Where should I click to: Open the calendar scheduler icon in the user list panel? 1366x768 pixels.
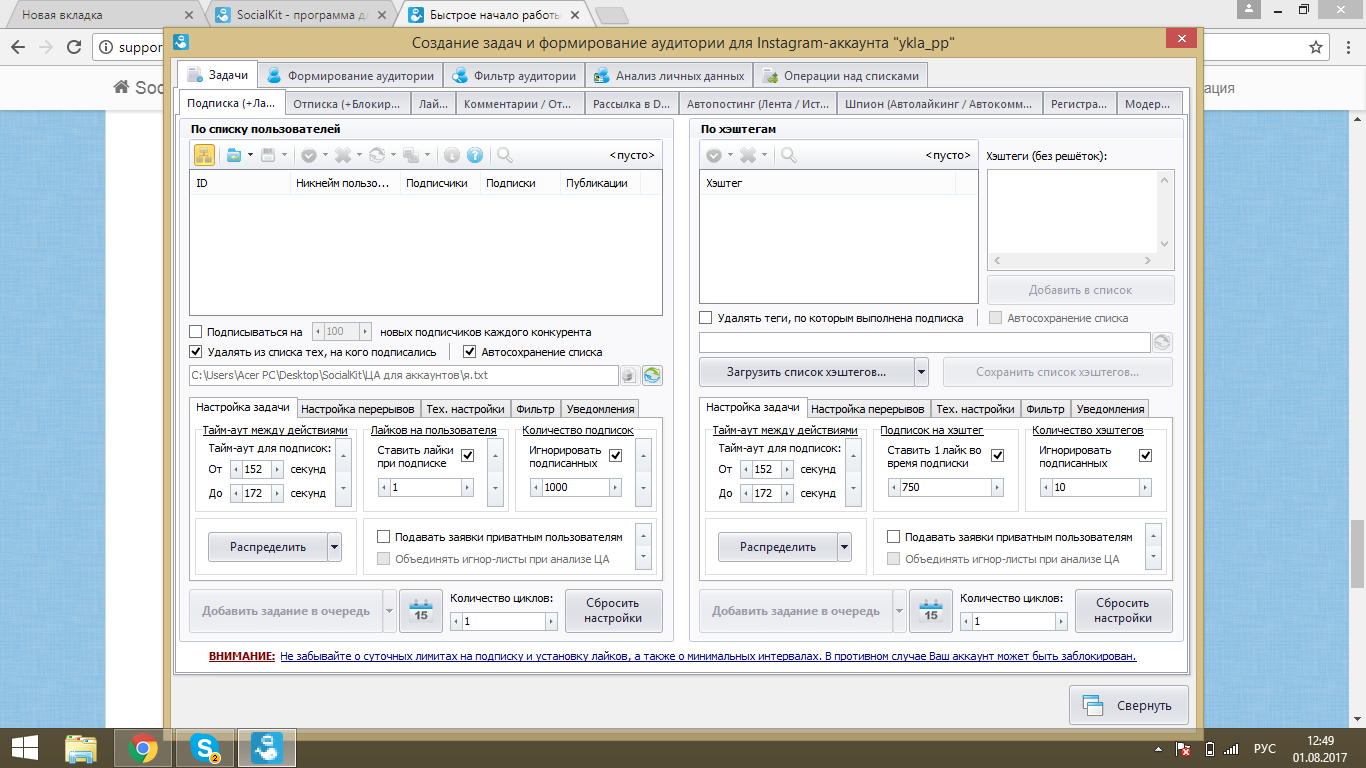(421, 611)
